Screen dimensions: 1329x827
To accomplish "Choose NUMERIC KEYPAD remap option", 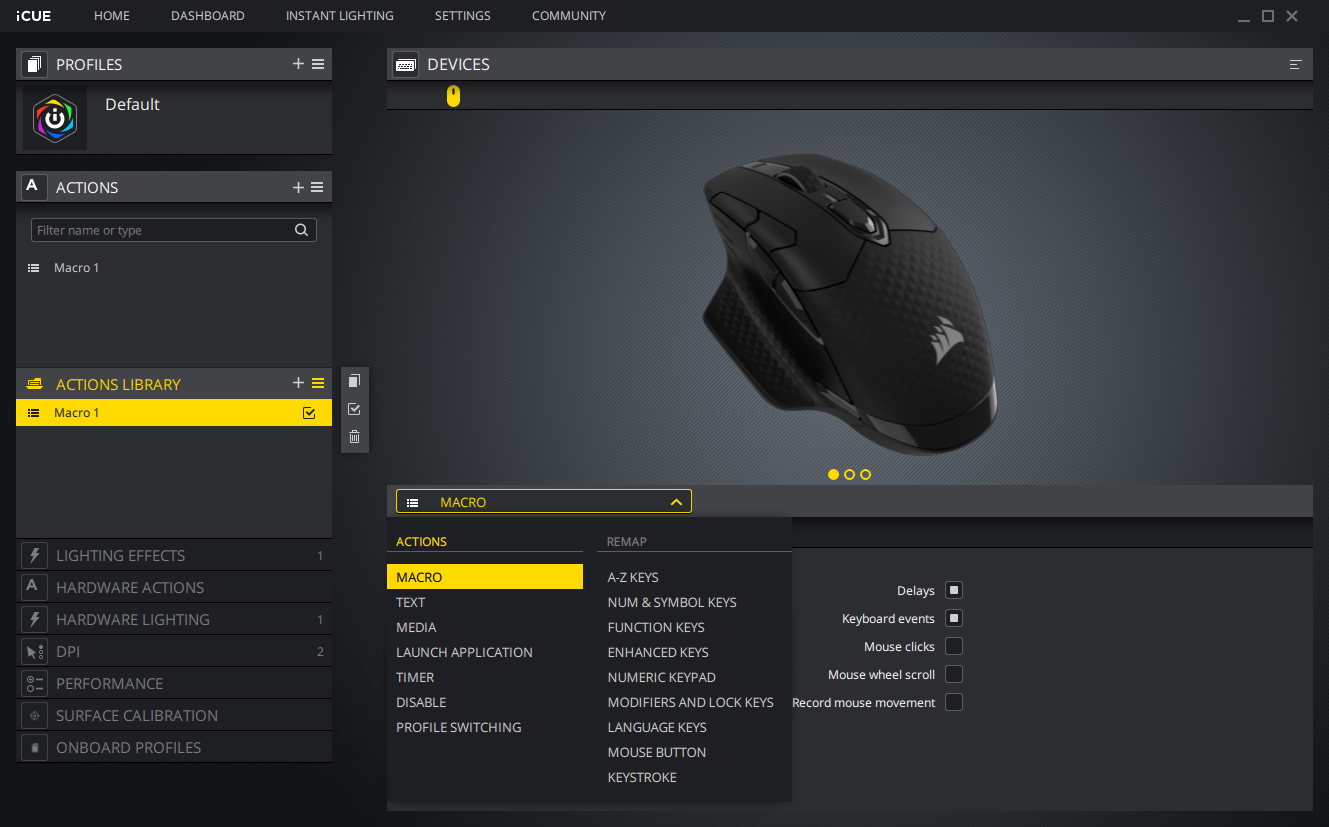I will [662, 677].
